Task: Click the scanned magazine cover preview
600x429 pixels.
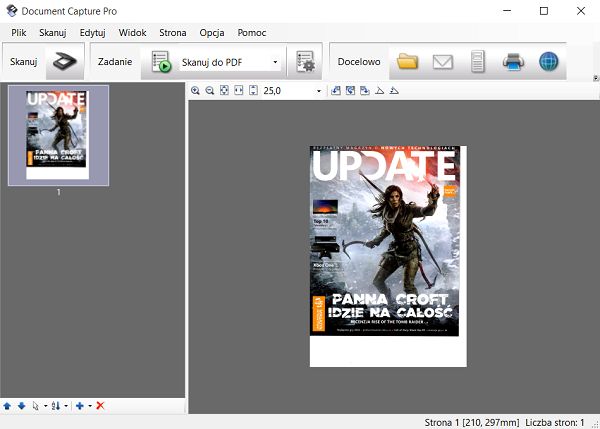Action: coord(388,256)
